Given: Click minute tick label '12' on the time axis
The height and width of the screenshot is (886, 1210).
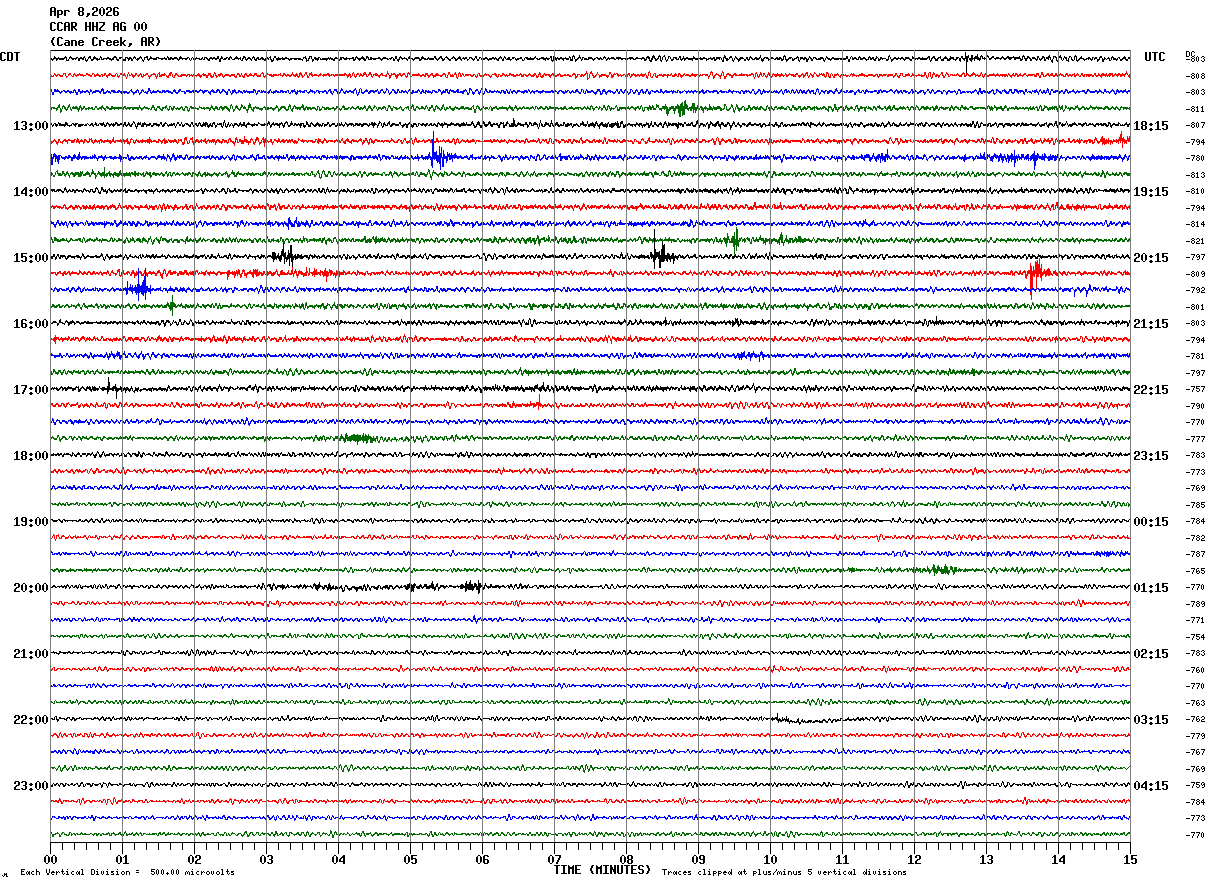Looking at the screenshot, I should pos(914,859).
